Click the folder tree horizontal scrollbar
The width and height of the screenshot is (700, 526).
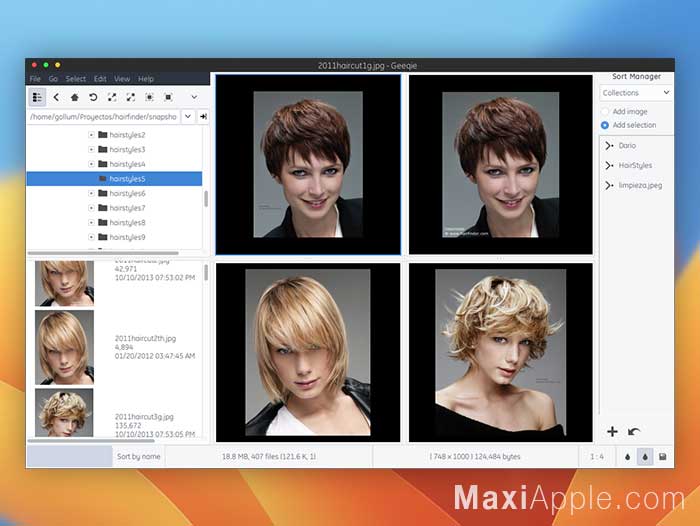coord(103,253)
